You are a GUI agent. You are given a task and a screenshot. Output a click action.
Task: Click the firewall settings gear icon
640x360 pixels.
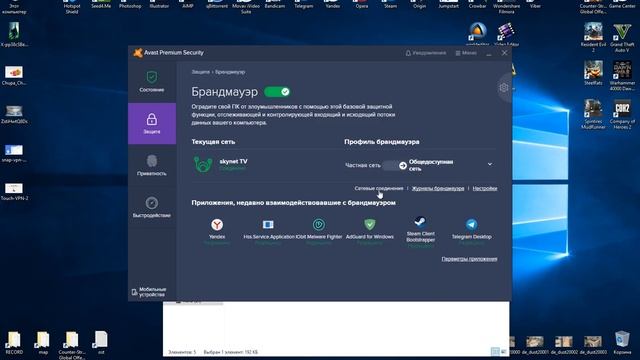[x=504, y=87]
